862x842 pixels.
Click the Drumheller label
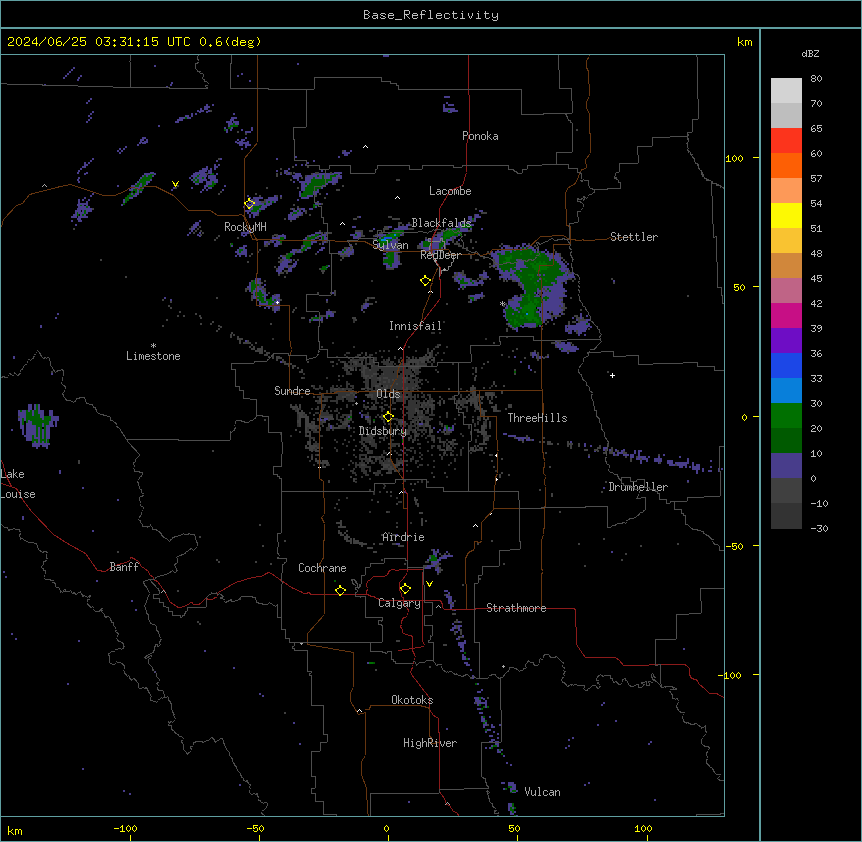[638, 487]
